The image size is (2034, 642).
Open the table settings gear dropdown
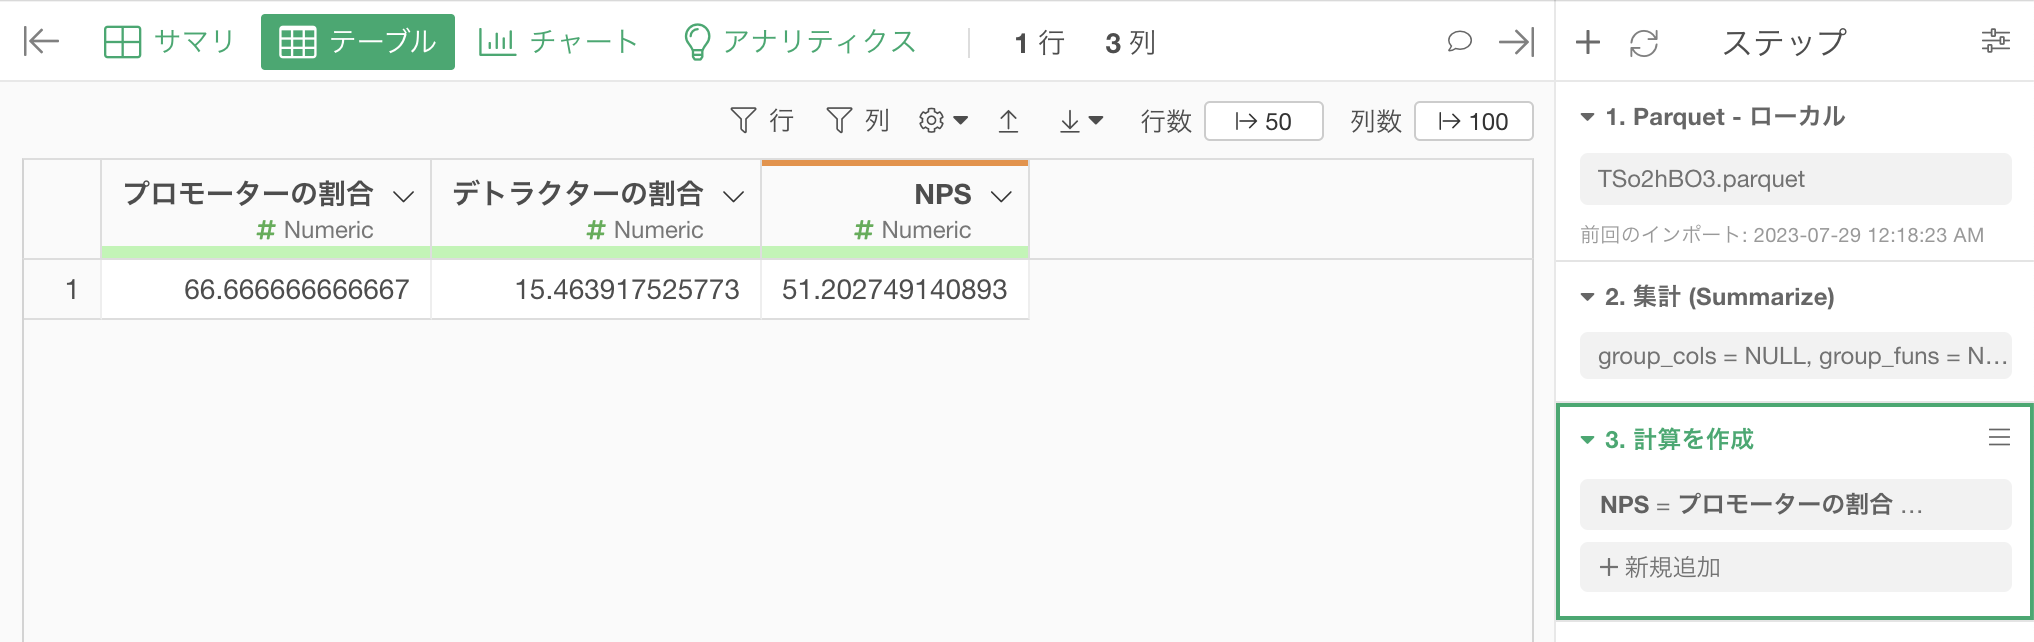(x=943, y=121)
